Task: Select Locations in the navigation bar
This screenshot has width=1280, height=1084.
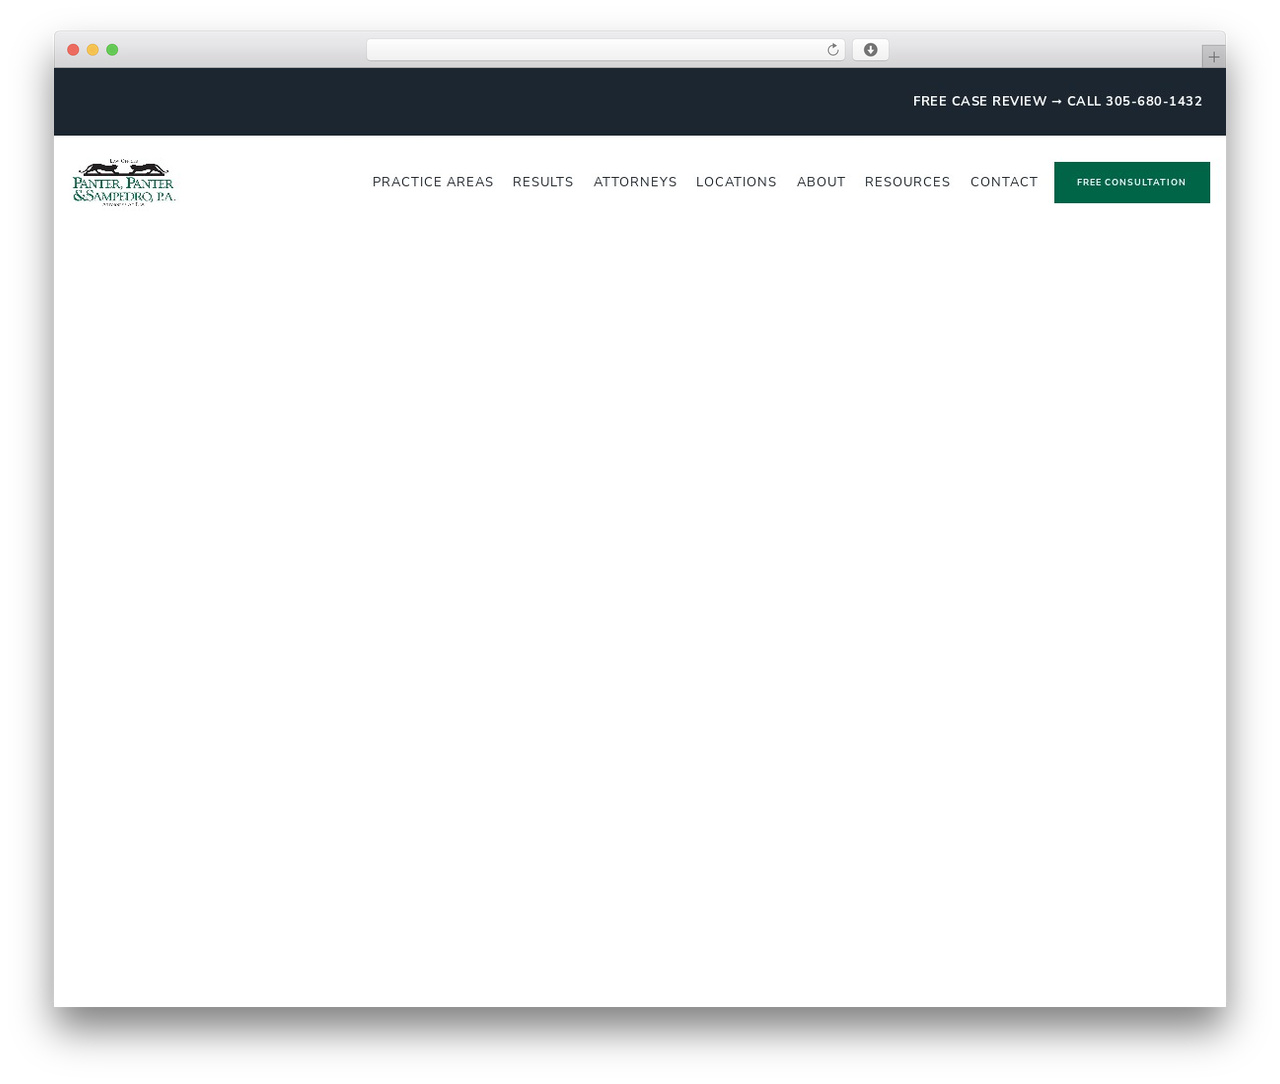Action: 736,182
